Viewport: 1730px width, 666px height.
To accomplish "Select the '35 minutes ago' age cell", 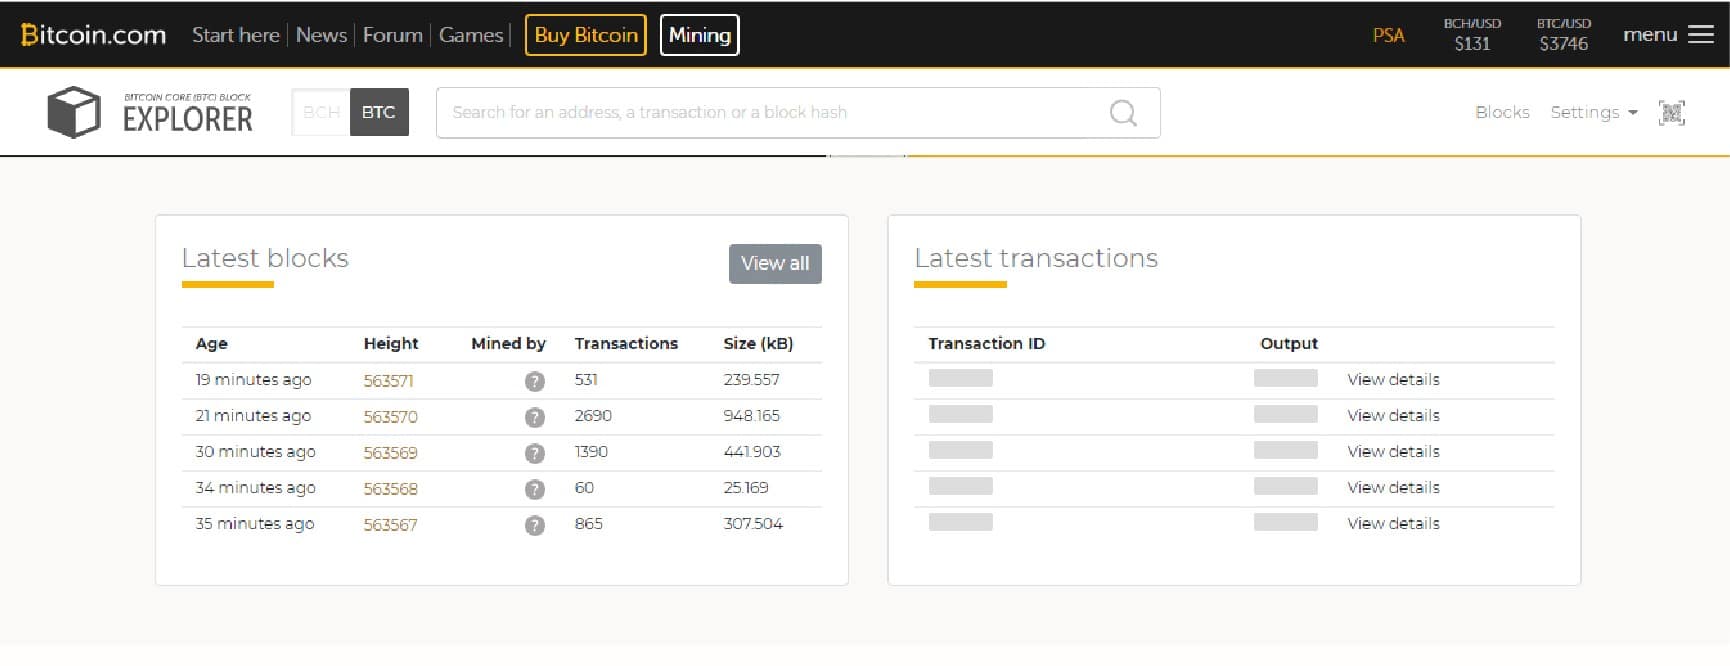I will (x=255, y=524).
